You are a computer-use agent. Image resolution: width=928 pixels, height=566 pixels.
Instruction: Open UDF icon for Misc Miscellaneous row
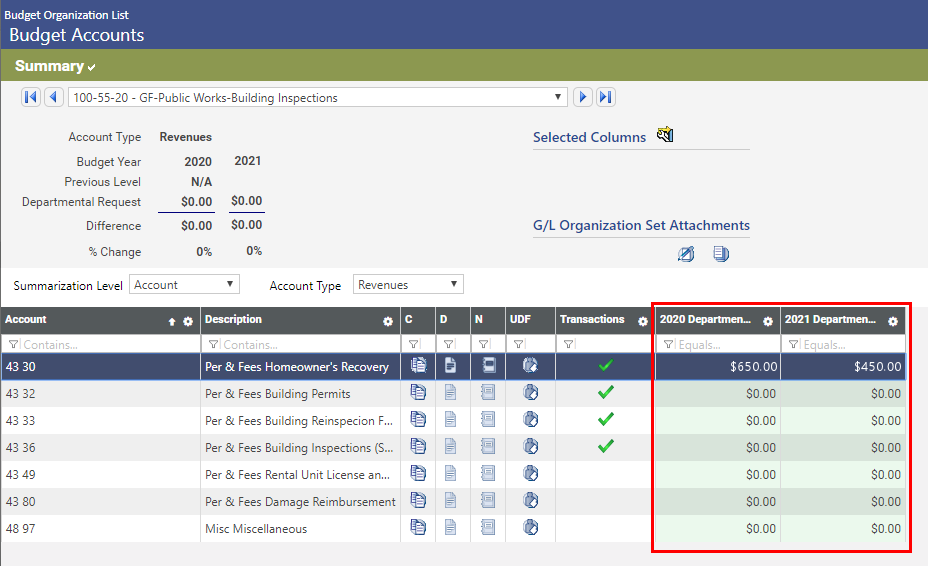pyautogui.click(x=530, y=528)
